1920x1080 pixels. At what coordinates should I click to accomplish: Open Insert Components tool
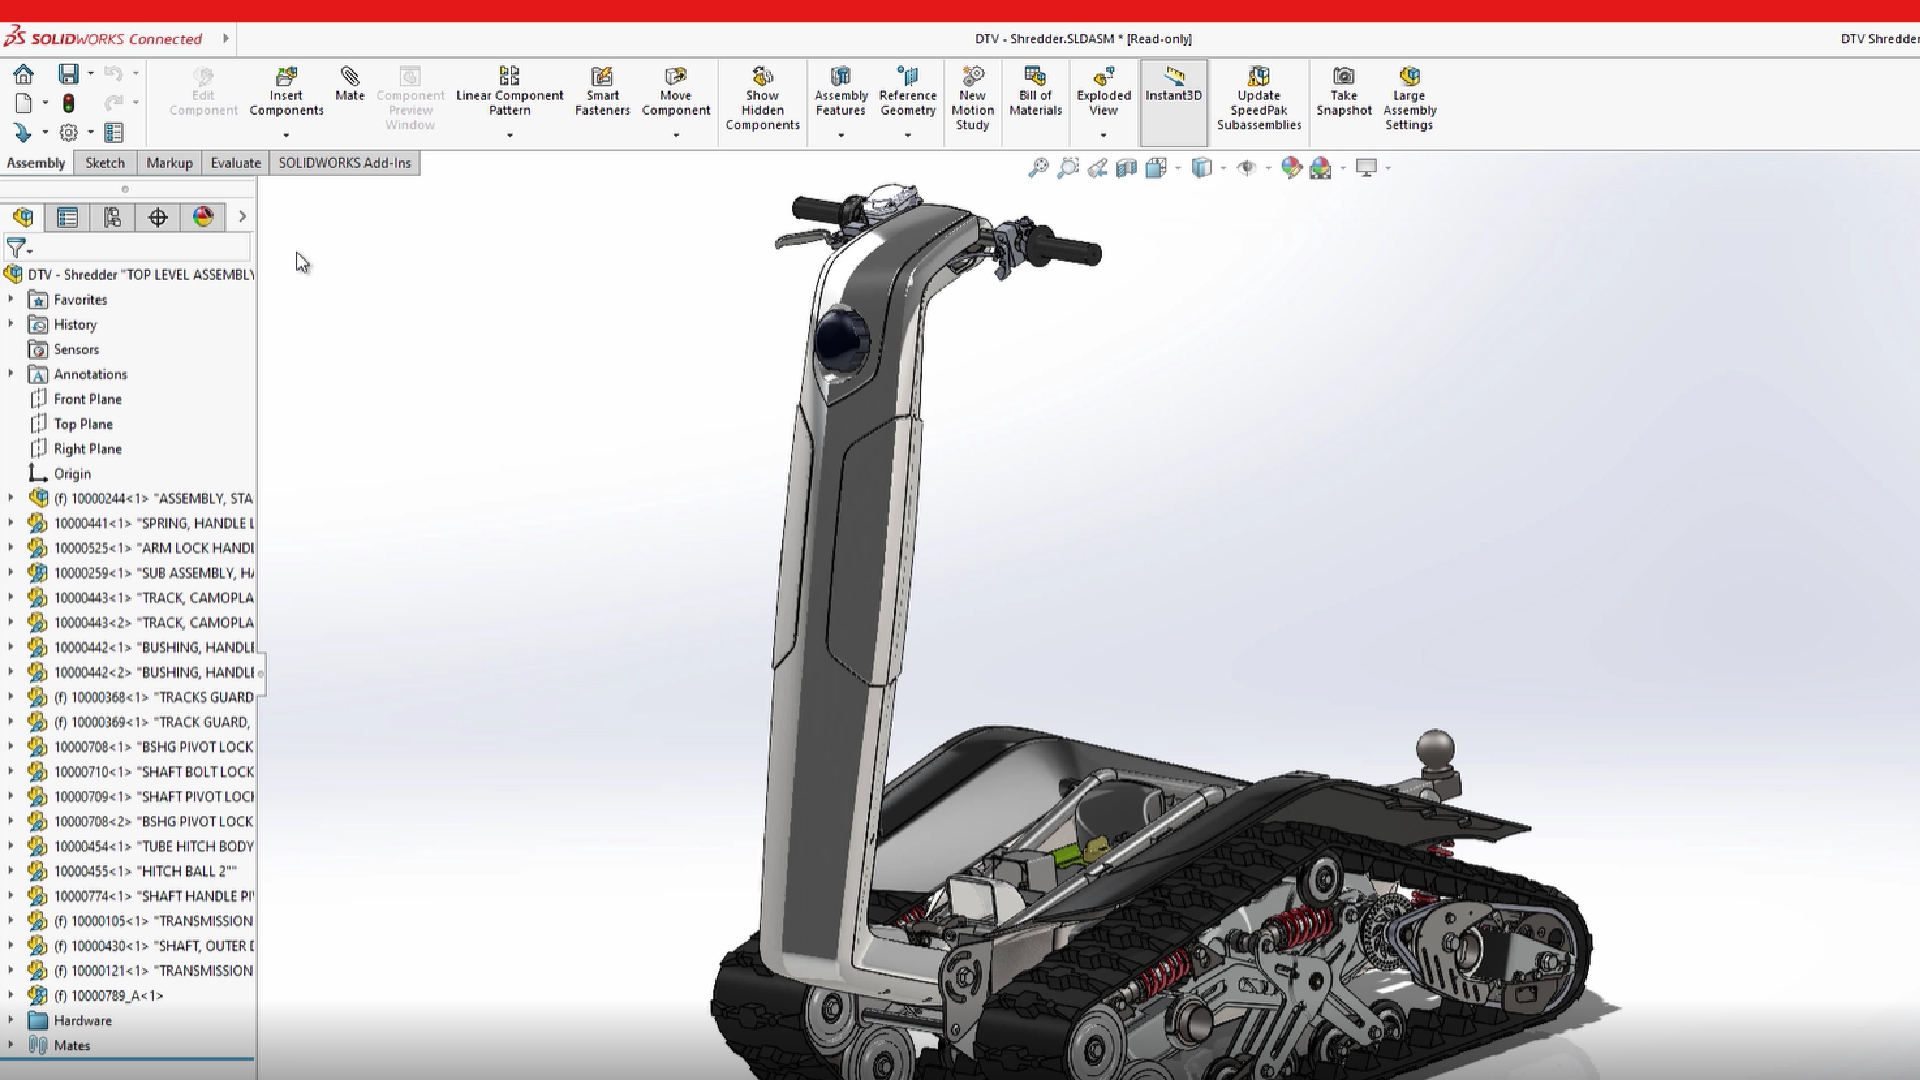point(286,92)
